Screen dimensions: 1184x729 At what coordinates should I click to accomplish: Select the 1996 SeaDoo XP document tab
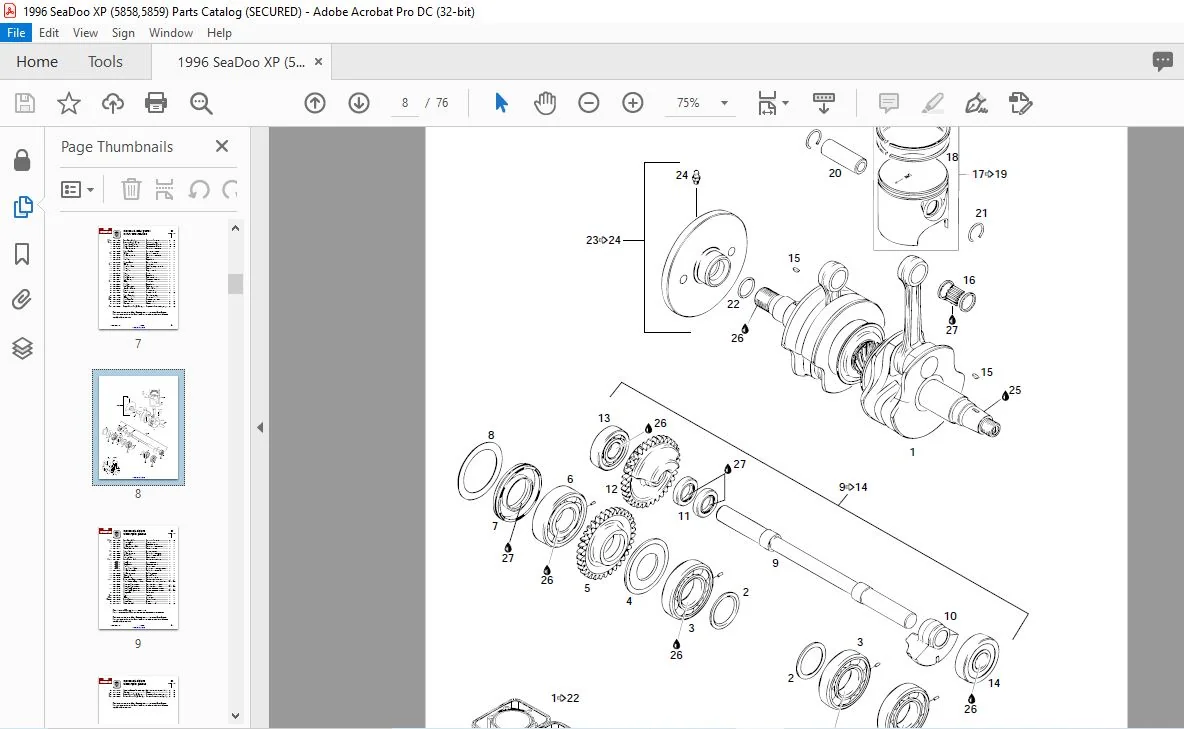coord(241,62)
